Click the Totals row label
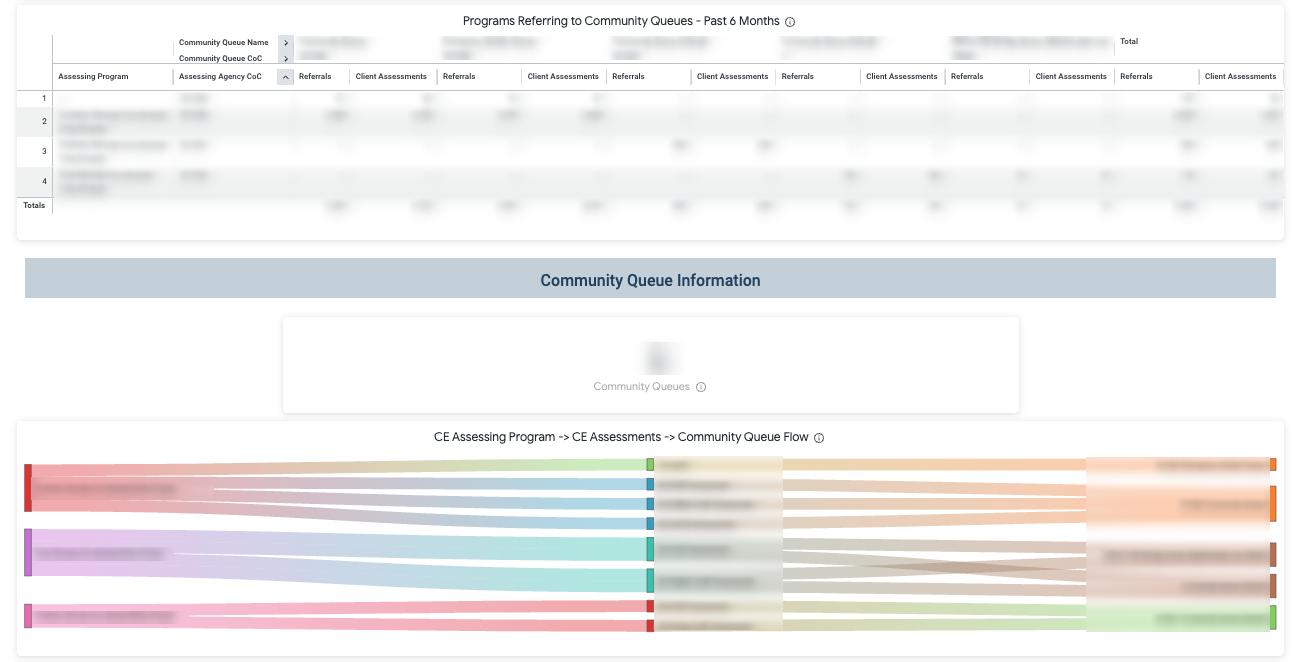The height and width of the screenshot is (662, 1293). pos(34,205)
